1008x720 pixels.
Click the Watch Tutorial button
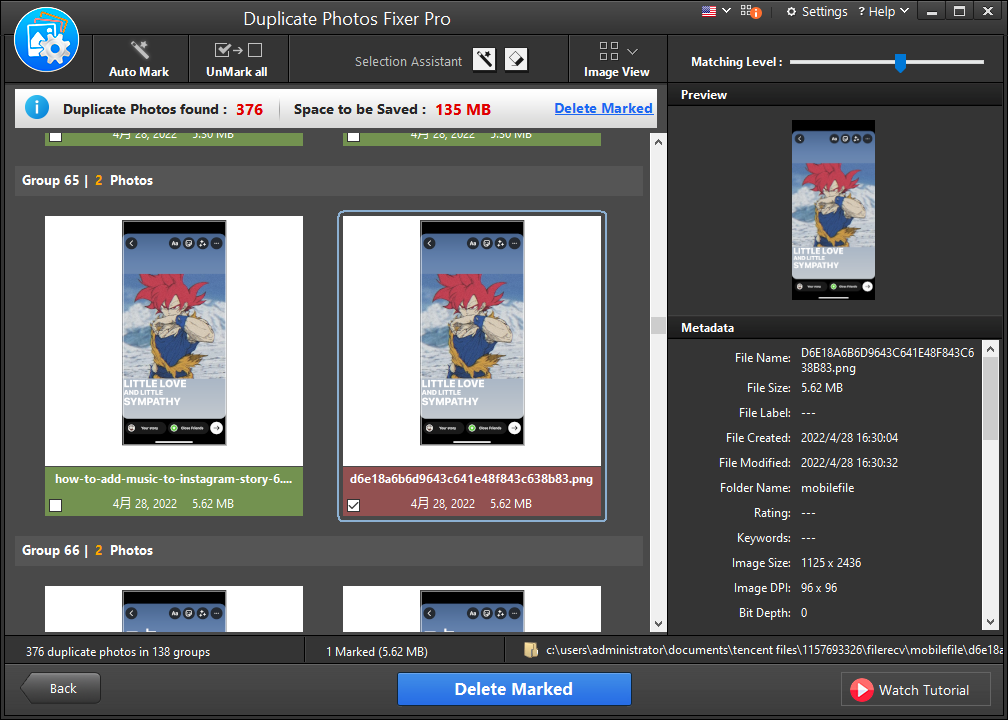[915, 690]
